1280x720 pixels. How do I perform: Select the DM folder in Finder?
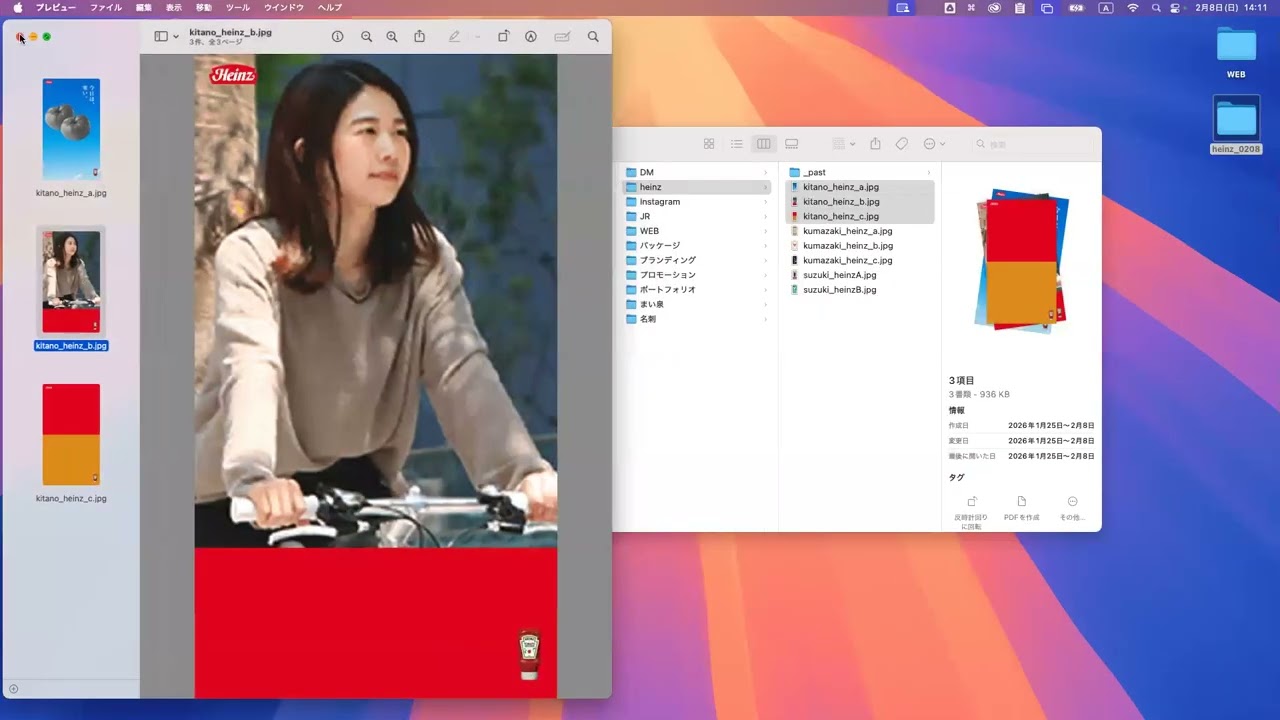pyautogui.click(x=696, y=172)
